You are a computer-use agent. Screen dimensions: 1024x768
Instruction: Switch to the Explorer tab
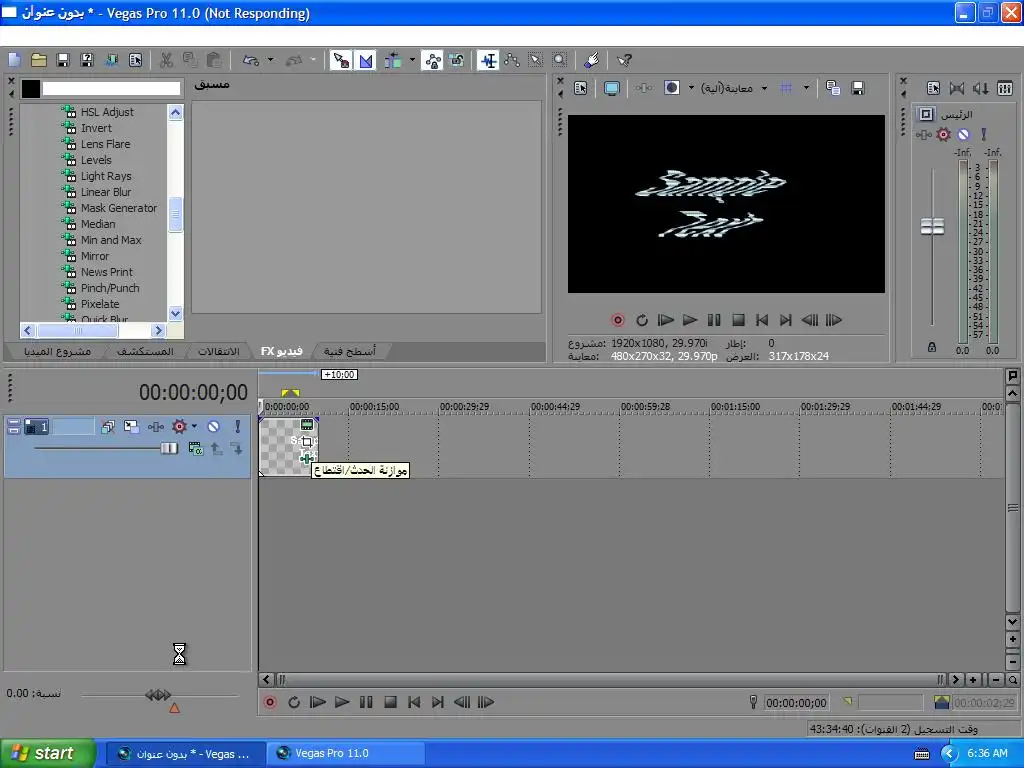[145, 351]
